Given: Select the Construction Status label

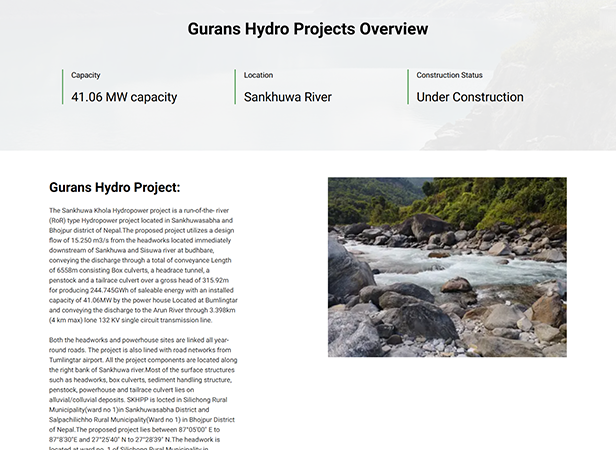Looking at the screenshot, I should (449, 75).
